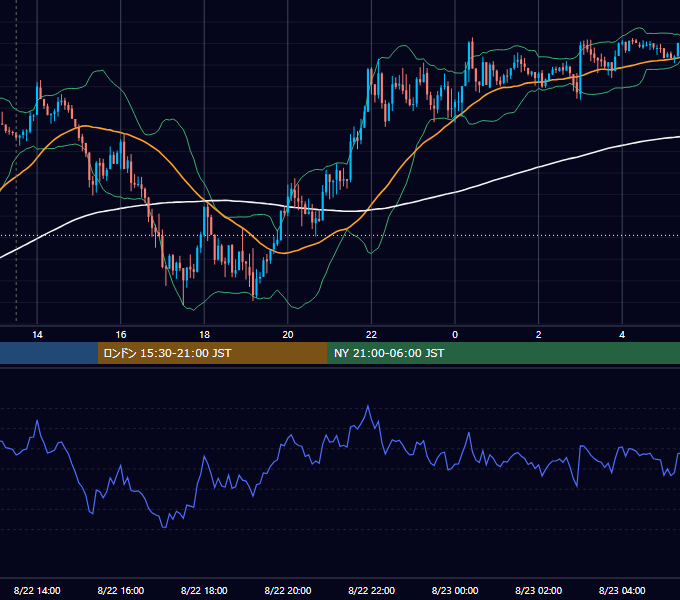Image resolution: width=680 pixels, height=600 pixels.
Task: Click the 8/22 14:00 date label
Action: [x=37, y=590]
